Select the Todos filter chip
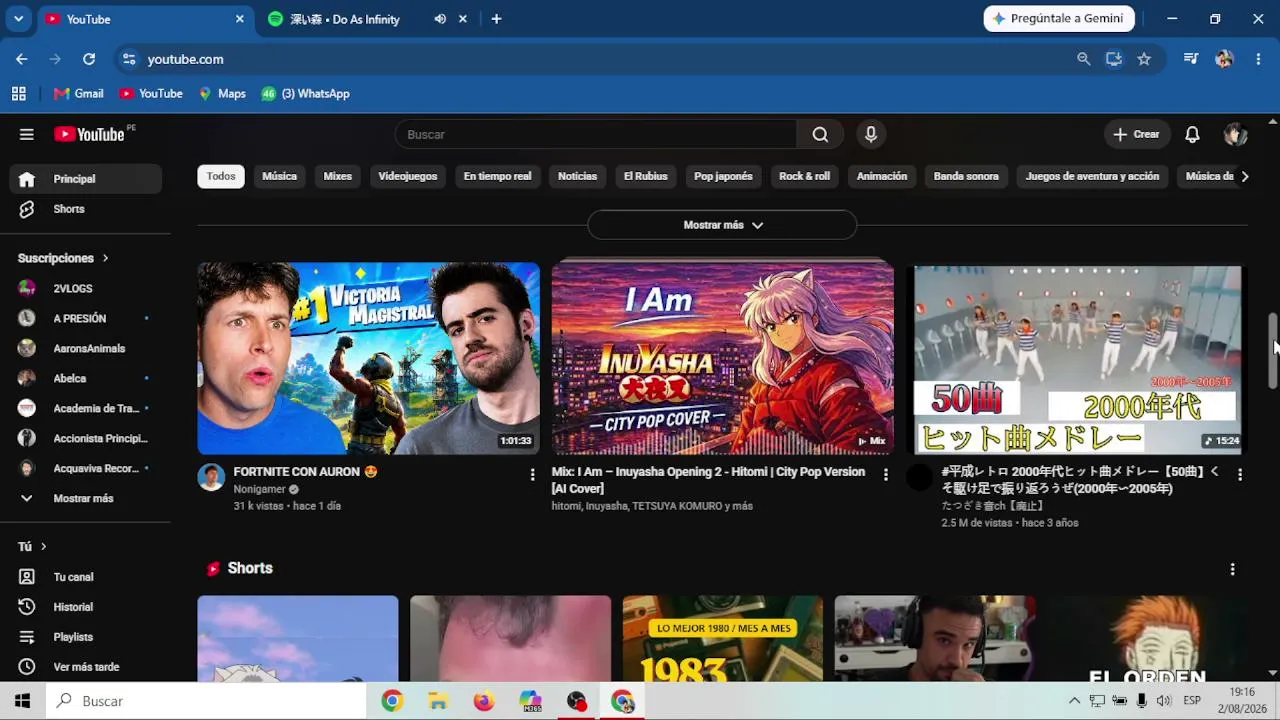Screen dimensions: 1280x720 221,176
